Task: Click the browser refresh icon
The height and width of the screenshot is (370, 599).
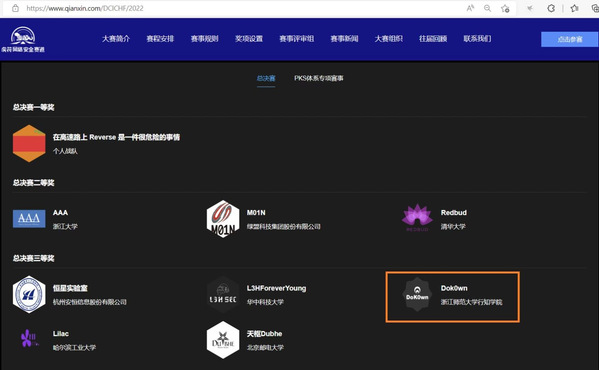Action: tap(551, 8)
